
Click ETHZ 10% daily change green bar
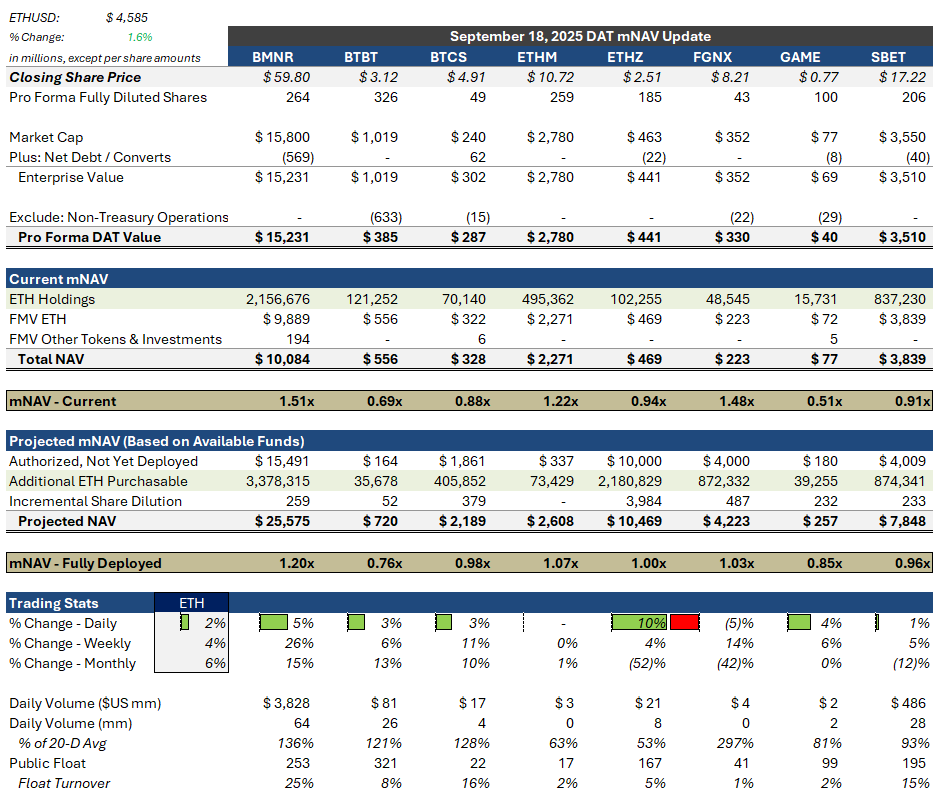(639, 622)
